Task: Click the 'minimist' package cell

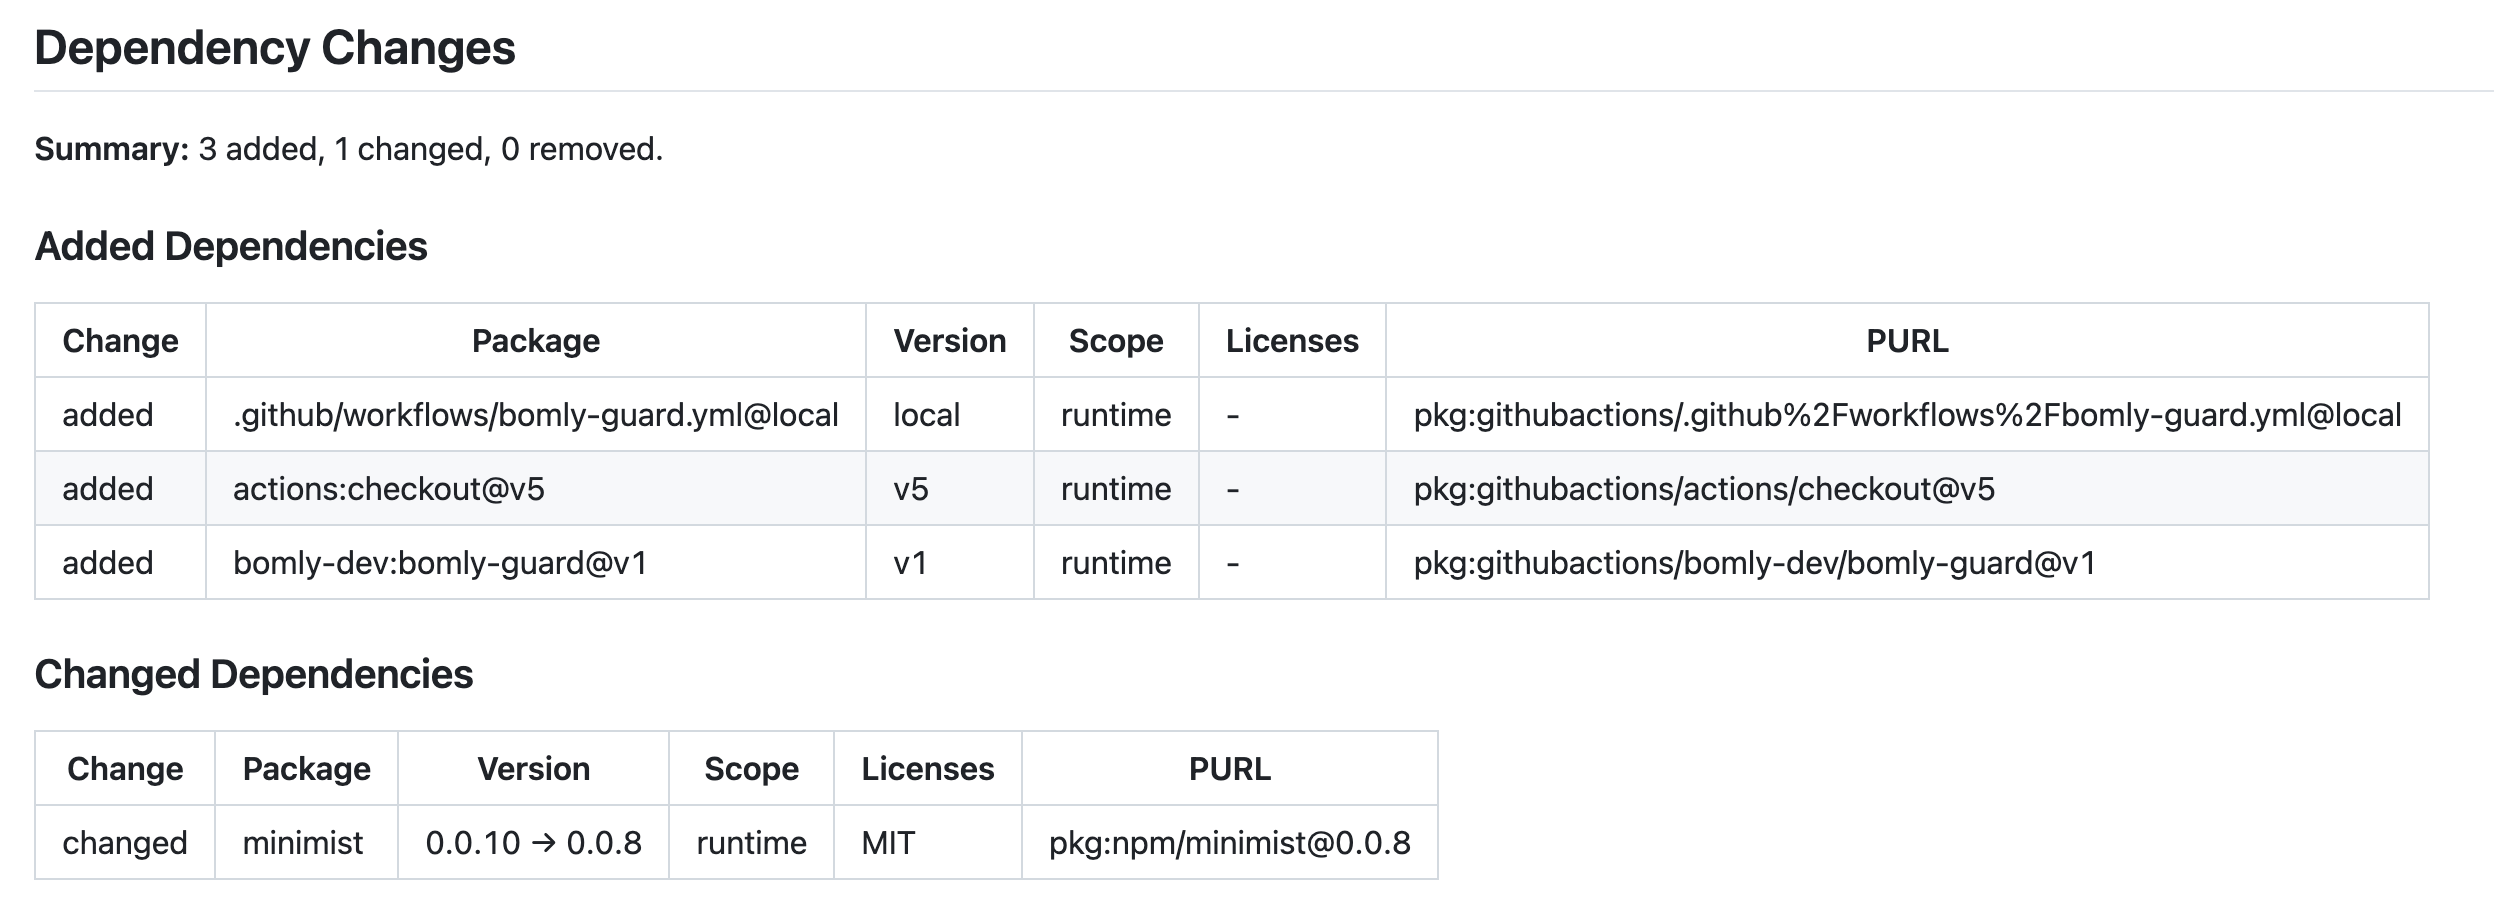Action: [306, 843]
